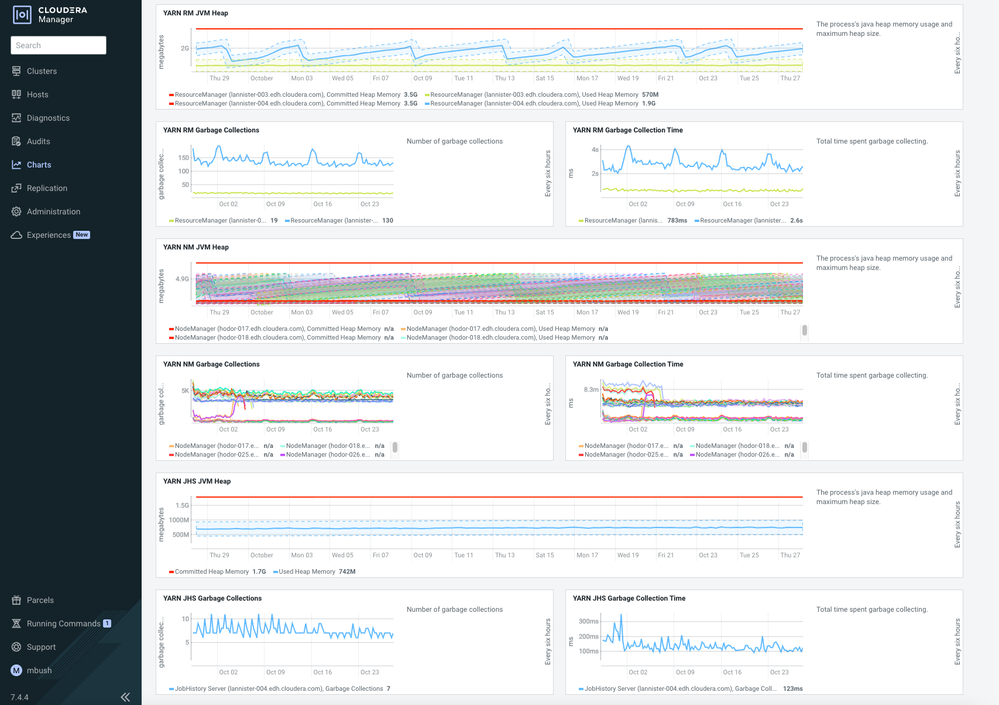Click the Hosts icon in sidebar
The height and width of the screenshot is (705, 999).
17,94
